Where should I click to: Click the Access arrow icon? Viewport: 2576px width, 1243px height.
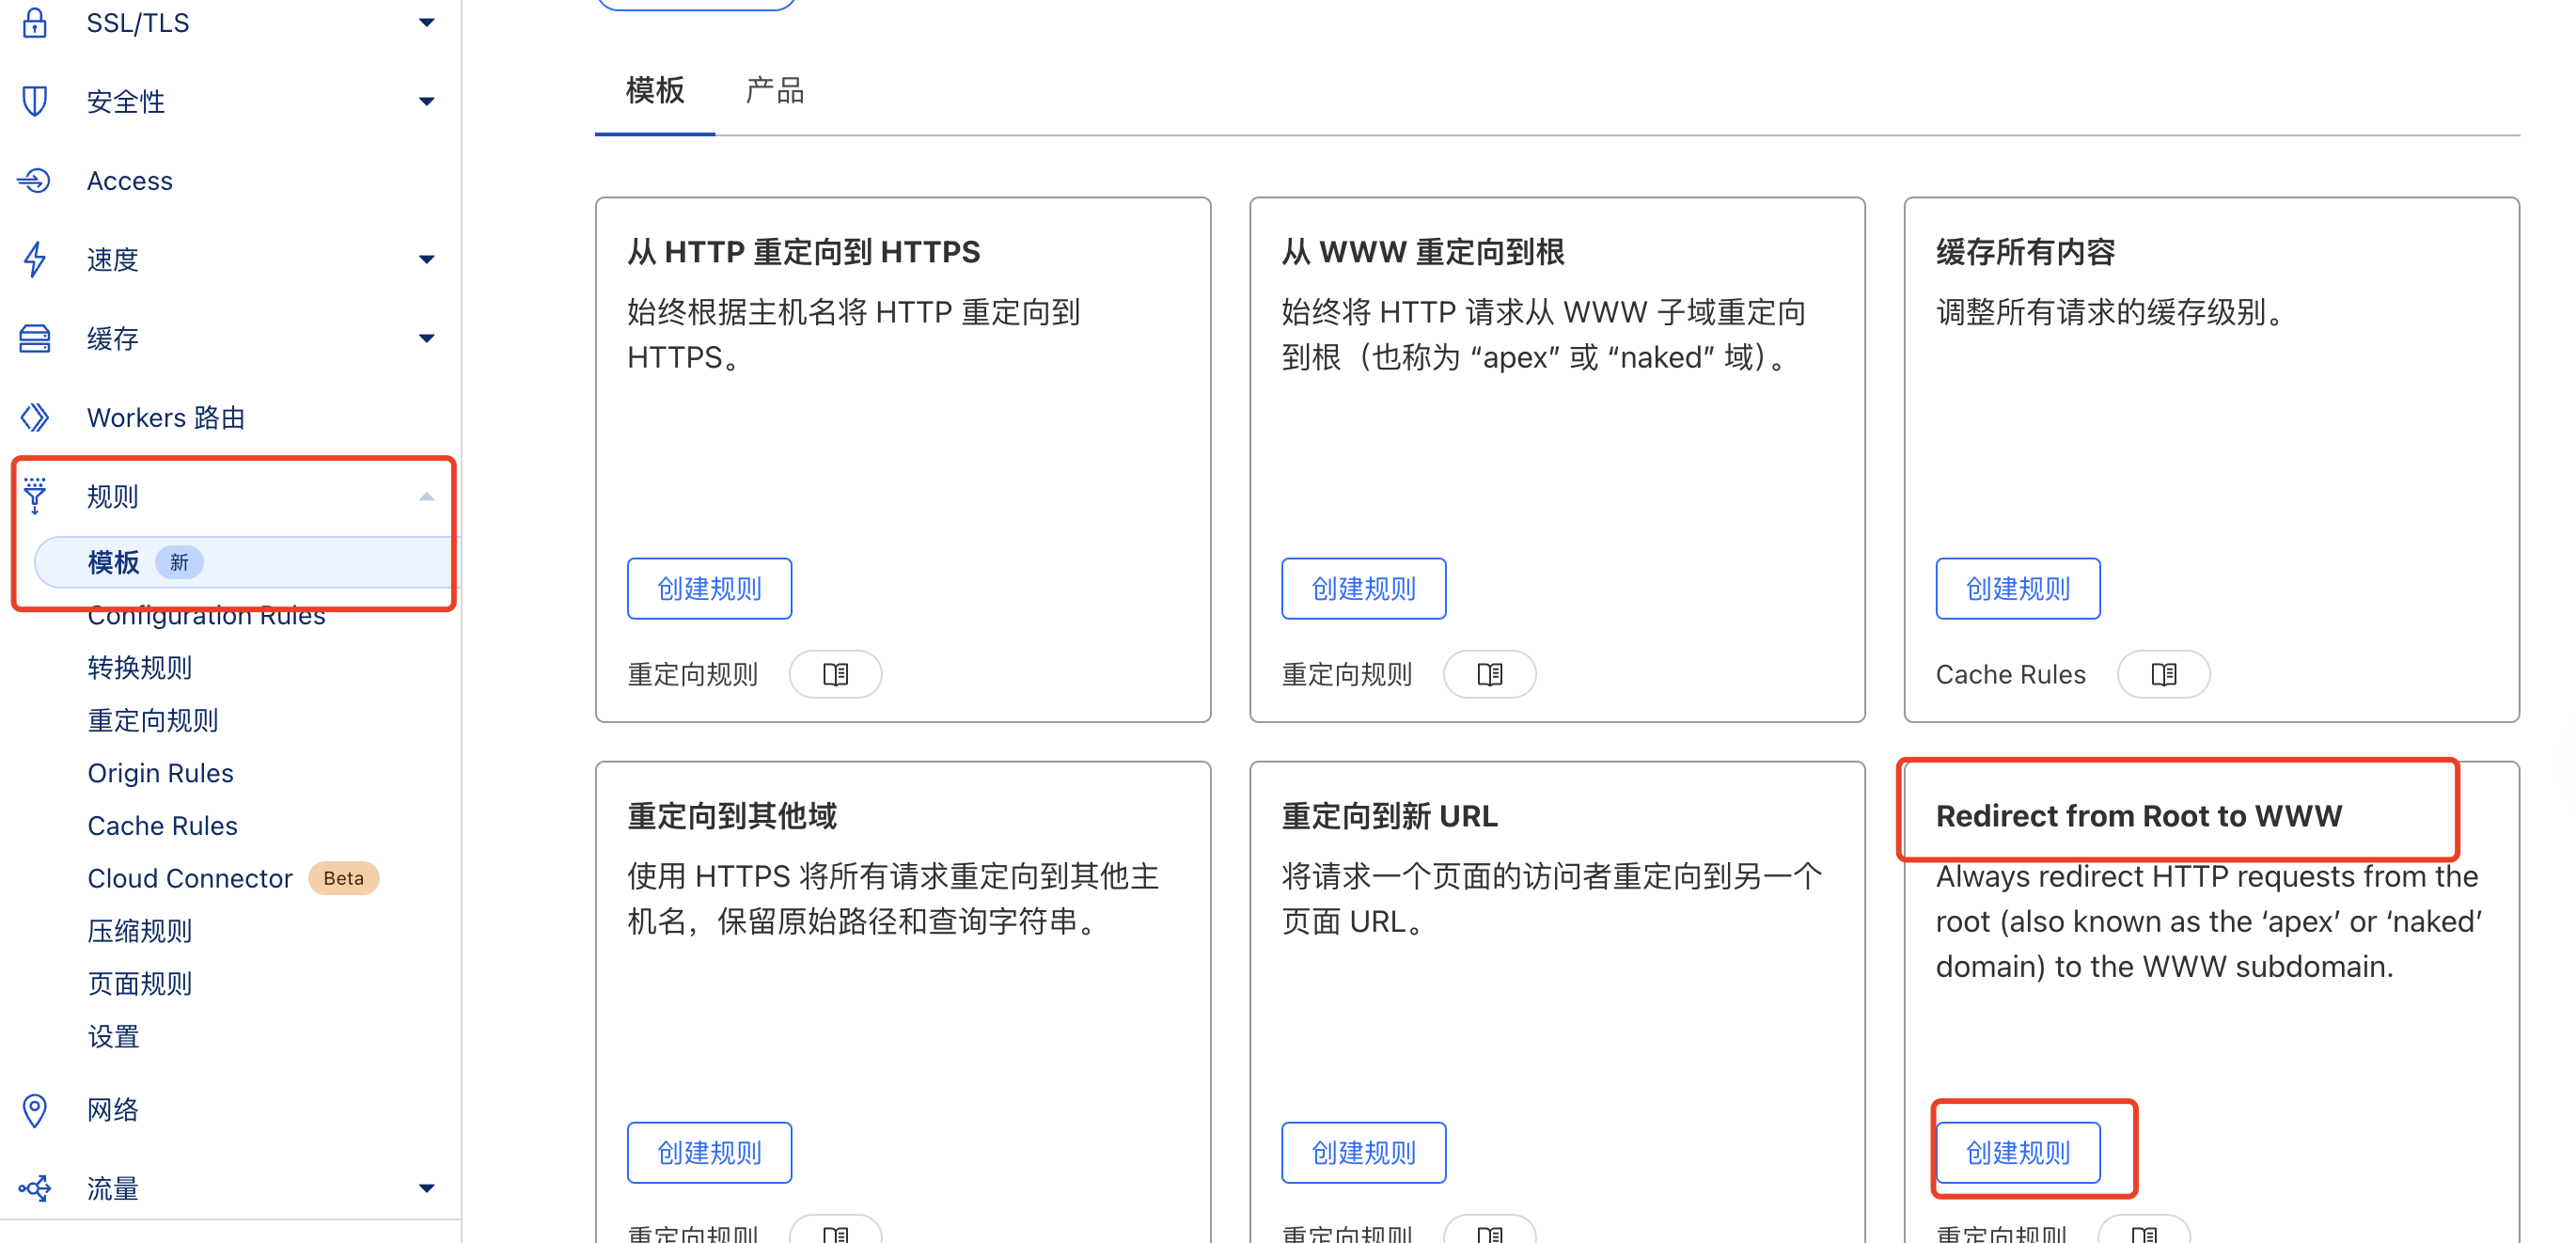pyautogui.click(x=35, y=180)
